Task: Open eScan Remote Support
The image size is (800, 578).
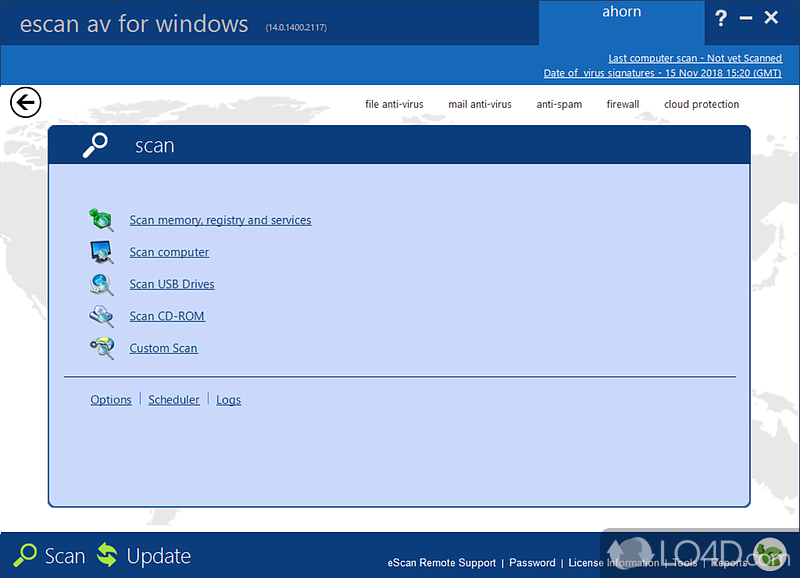Action: point(442,563)
